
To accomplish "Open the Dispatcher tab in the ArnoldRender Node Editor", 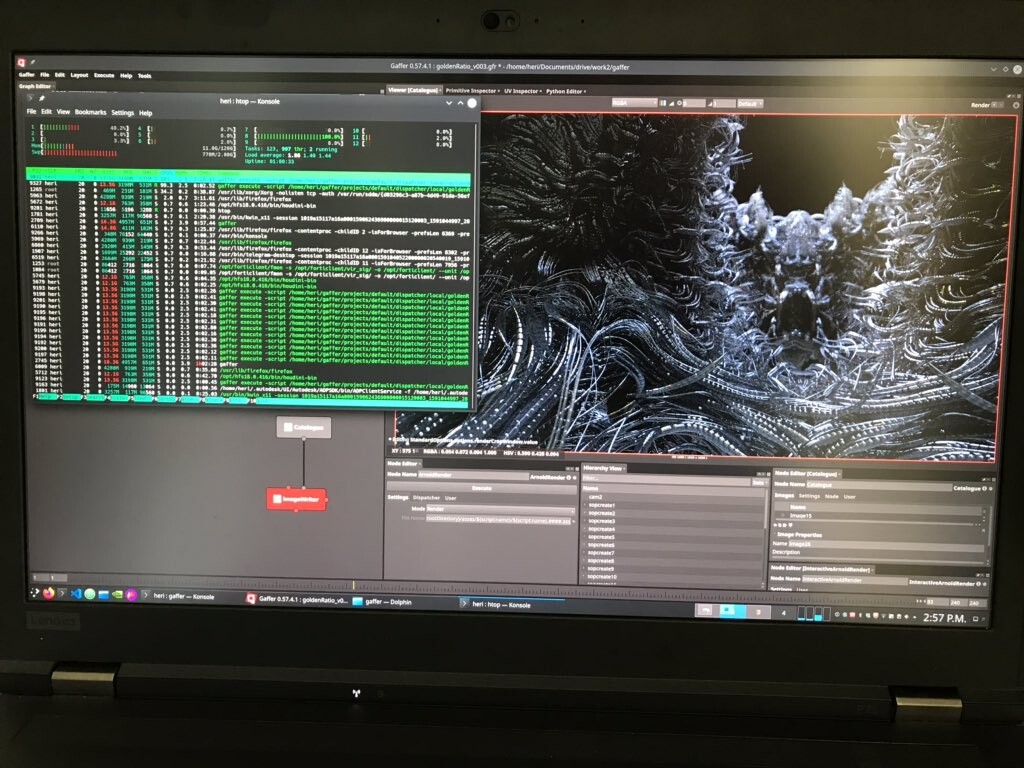I will [x=426, y=498].
